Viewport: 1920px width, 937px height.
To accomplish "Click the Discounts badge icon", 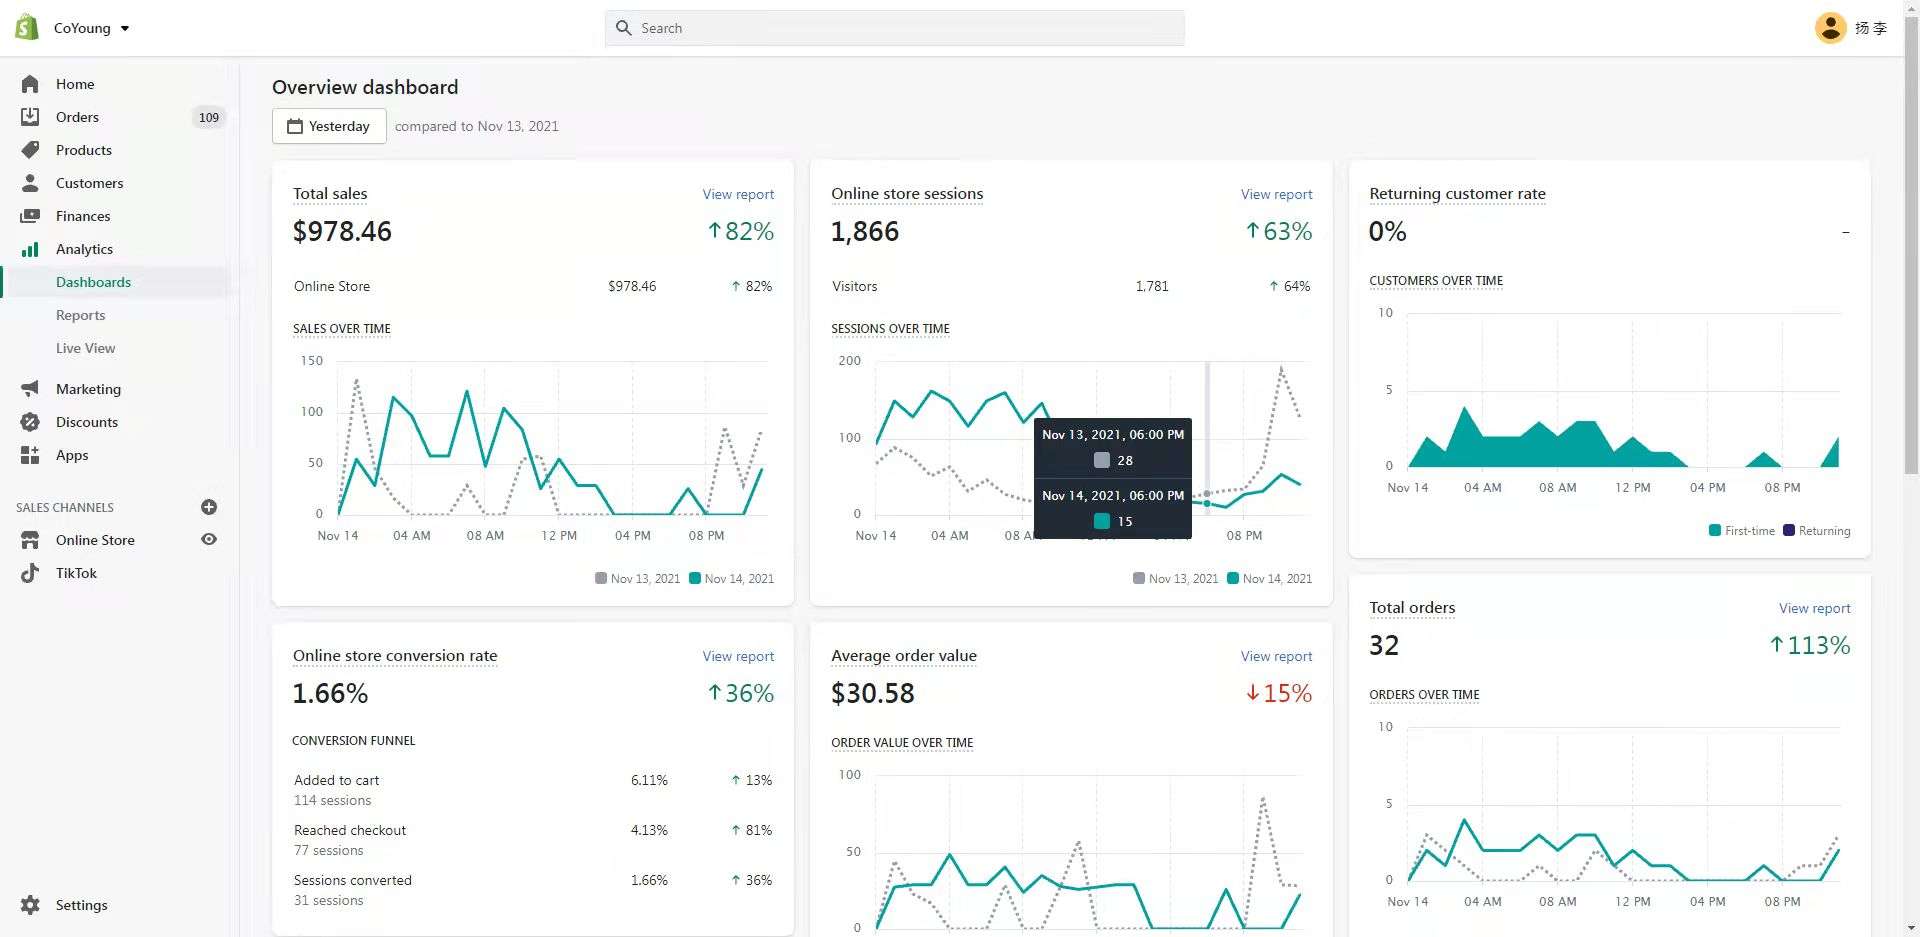I will [30, 422].
